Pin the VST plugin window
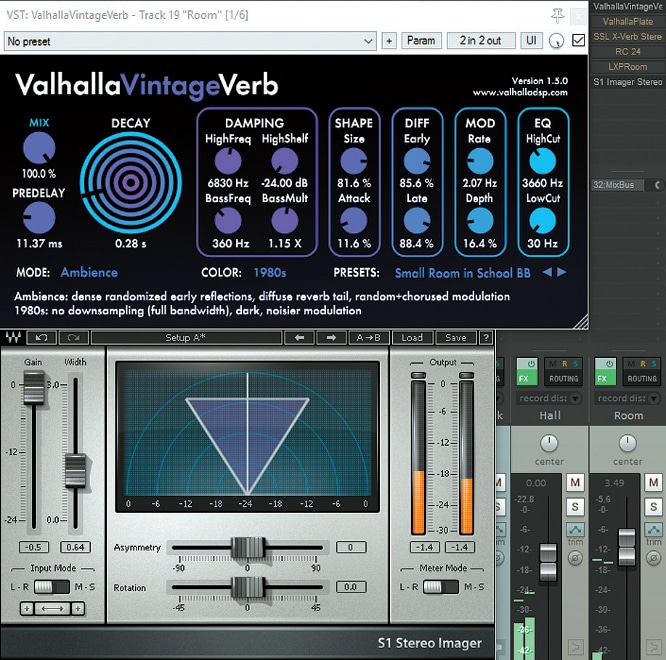Screen dimensions: 666x660 coord(558,16)
